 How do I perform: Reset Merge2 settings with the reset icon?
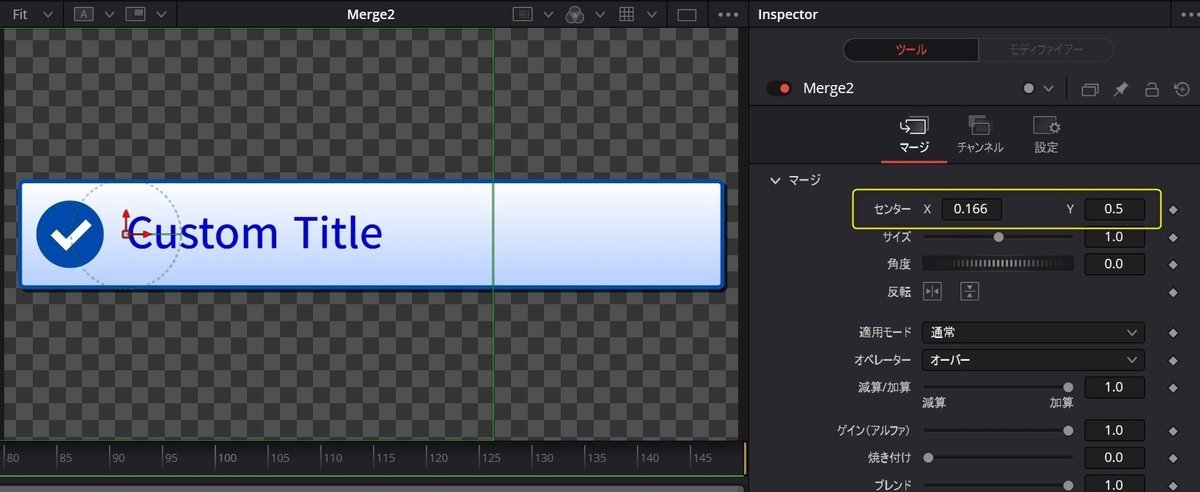tap(1182, 89)
